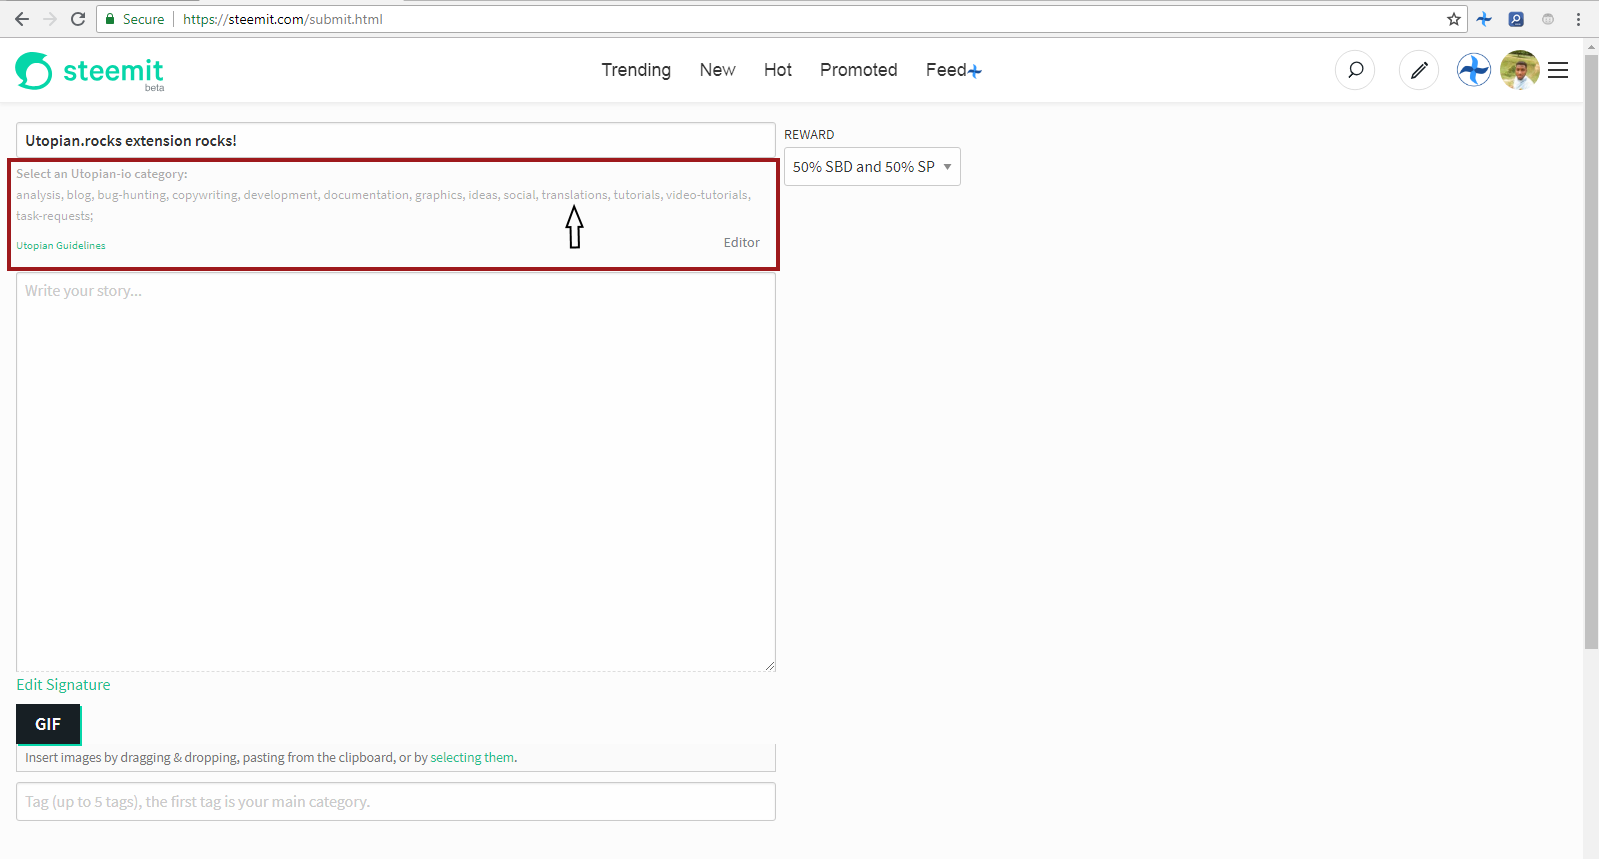Viewport: 1599px width, 859px height.
Task: Click the GIF button
Action: (48, 724)
